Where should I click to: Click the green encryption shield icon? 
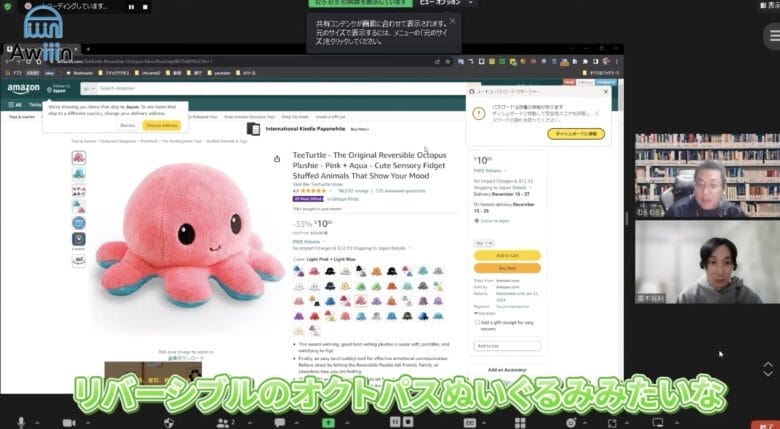(7, 6)
